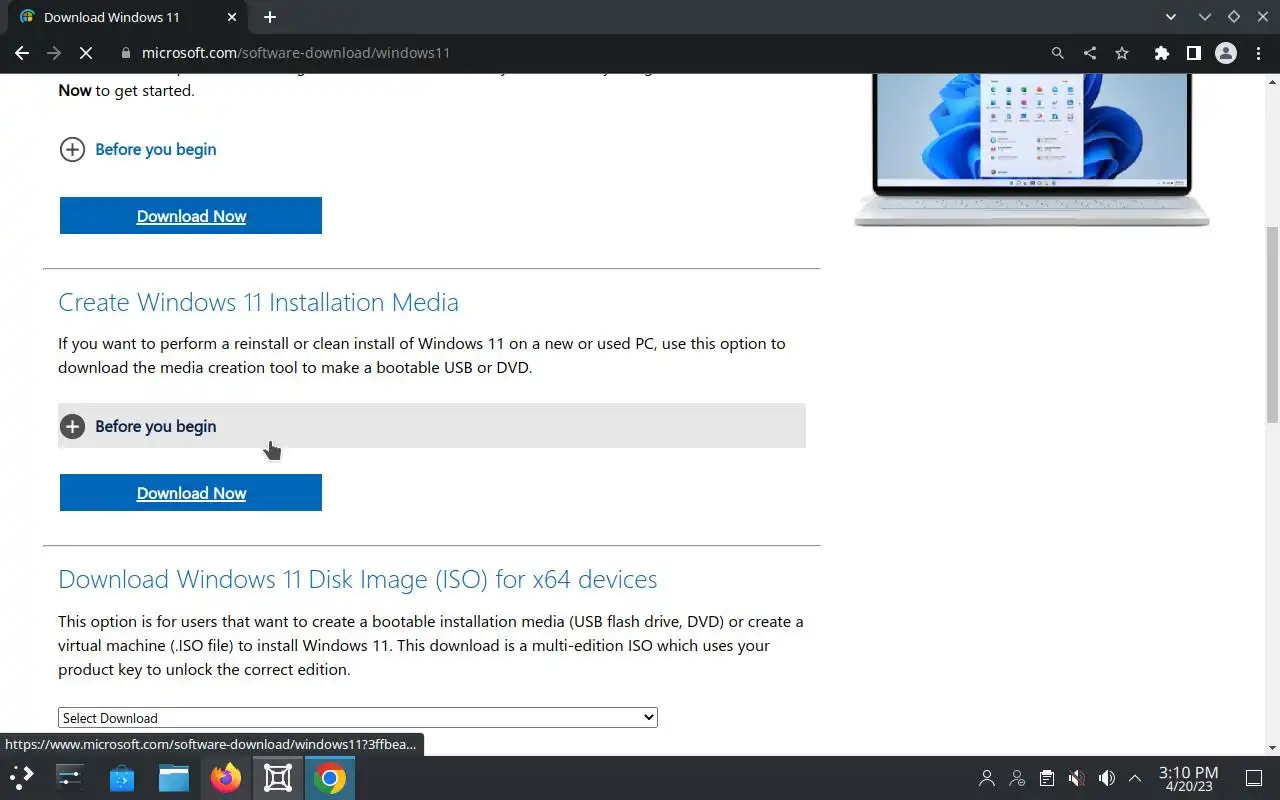The image size is (1280, 800).
Task: Open the application launcher in the taskbar
Action: [x=22, y=778]
